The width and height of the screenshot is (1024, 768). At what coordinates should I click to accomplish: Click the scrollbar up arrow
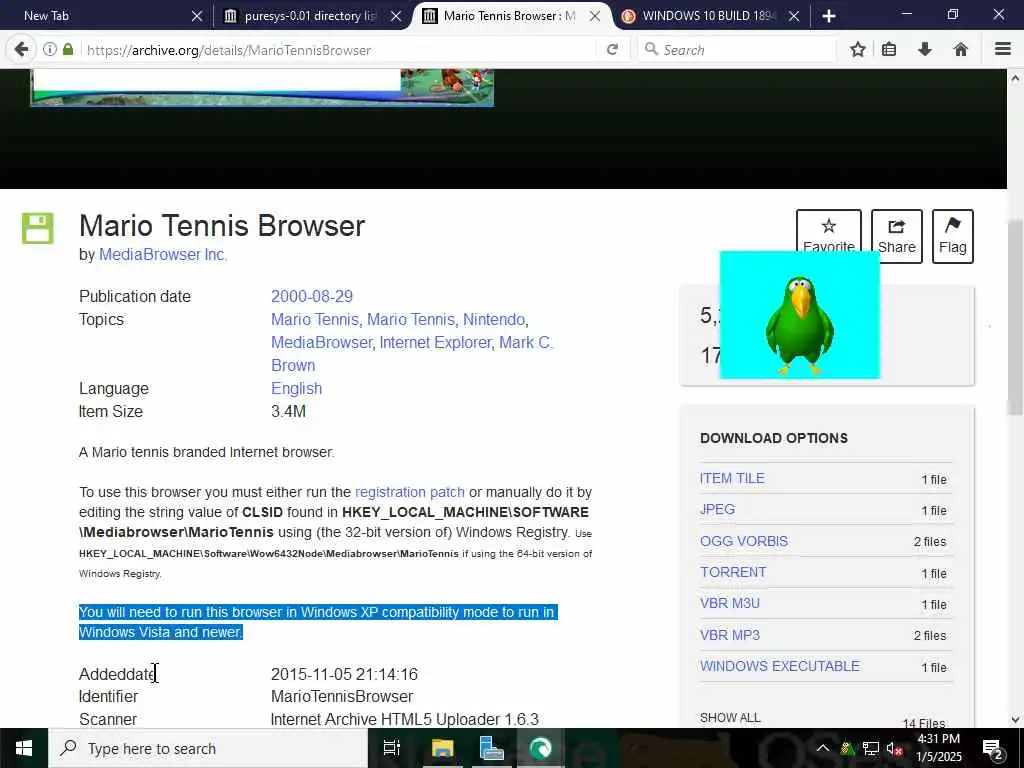tap(1015, 78)
